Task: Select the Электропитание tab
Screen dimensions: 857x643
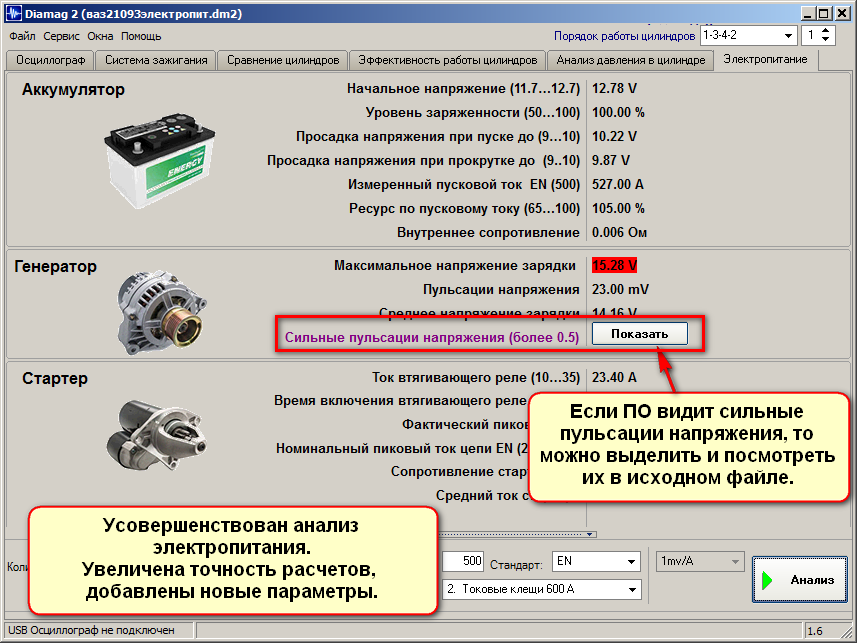Action: [765, 59]
